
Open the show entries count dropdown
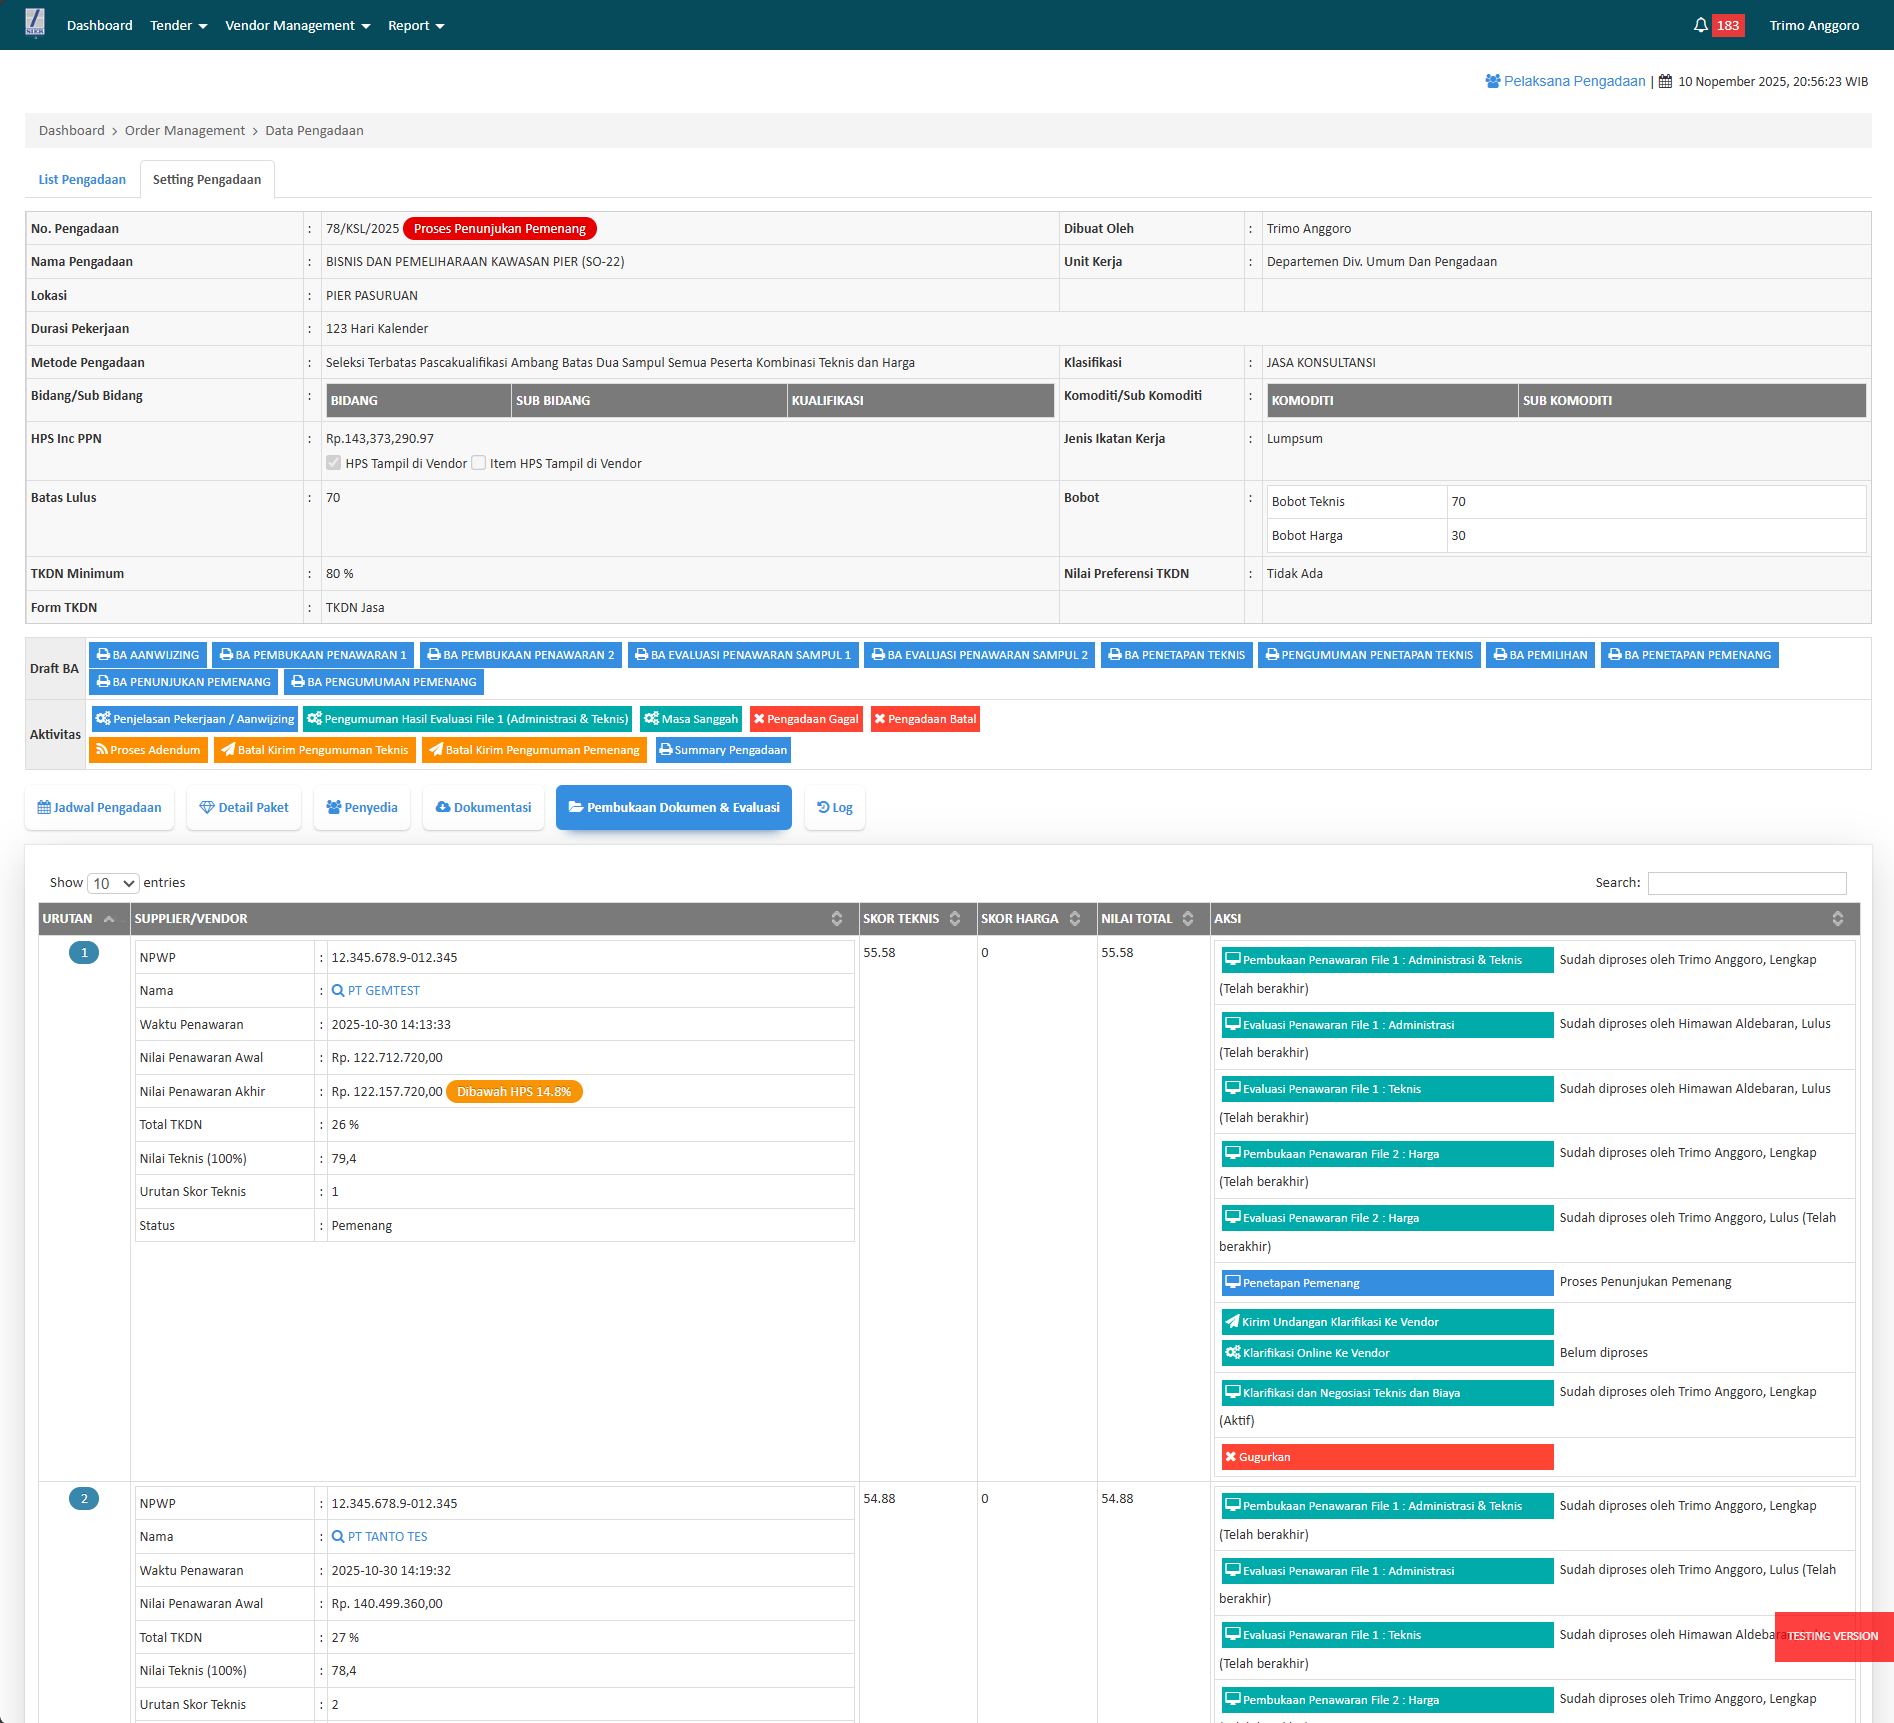click(x=113, y=883)
